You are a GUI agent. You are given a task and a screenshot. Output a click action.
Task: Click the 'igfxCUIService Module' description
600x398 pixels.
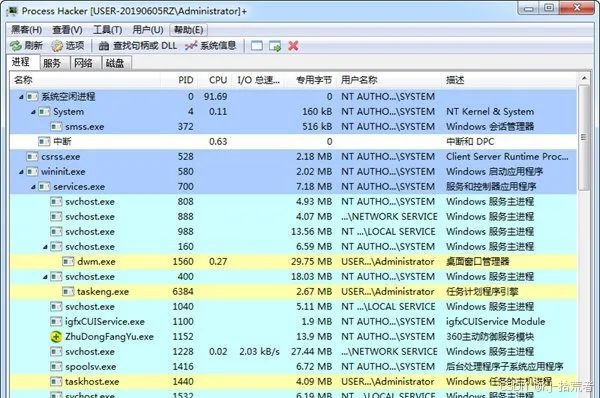click(x=496, y=321)
